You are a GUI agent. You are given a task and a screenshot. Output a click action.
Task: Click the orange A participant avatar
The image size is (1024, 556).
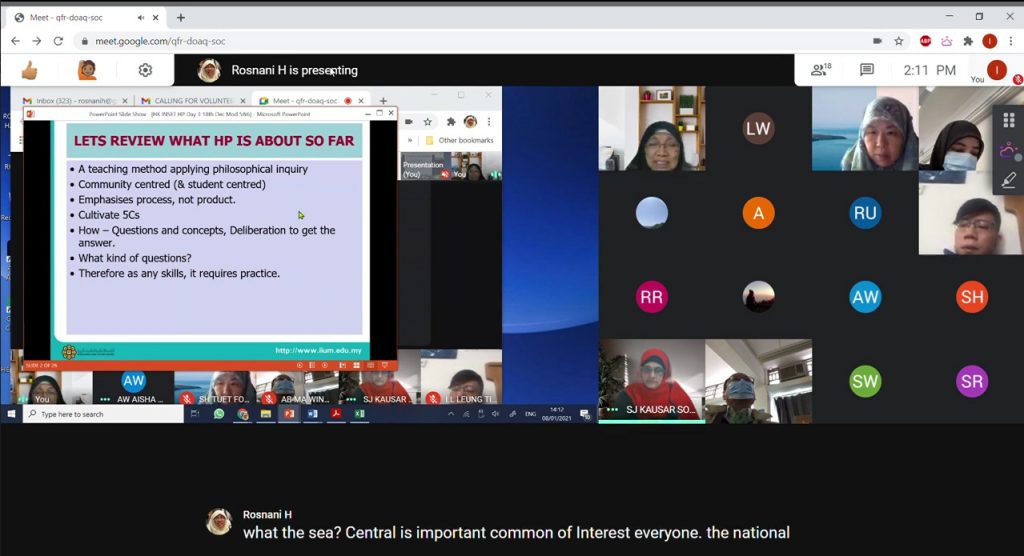(758, 213)
